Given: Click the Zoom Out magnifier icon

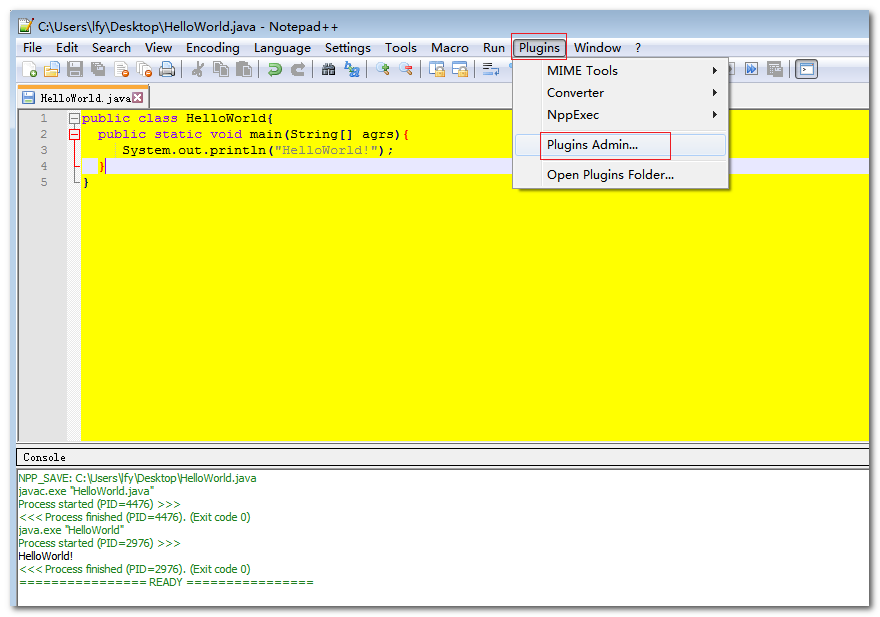Looking at the screenshot, I should click(406, 70).
